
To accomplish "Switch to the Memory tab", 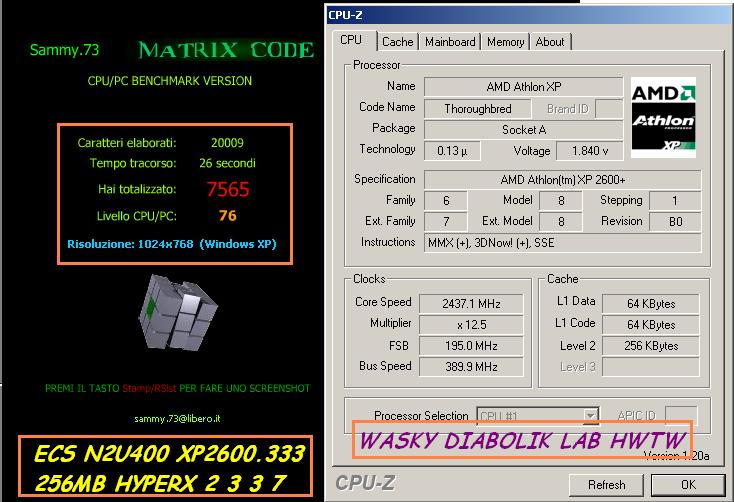I will (505, 42).
